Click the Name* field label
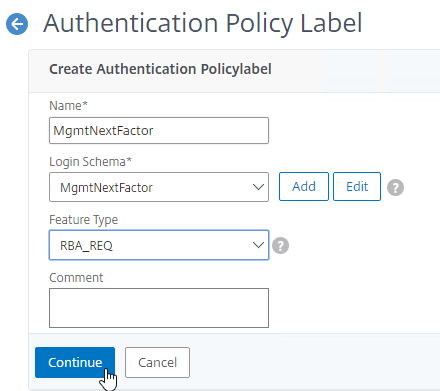Screen dimensions: 440x391 (x=68, y=106)
